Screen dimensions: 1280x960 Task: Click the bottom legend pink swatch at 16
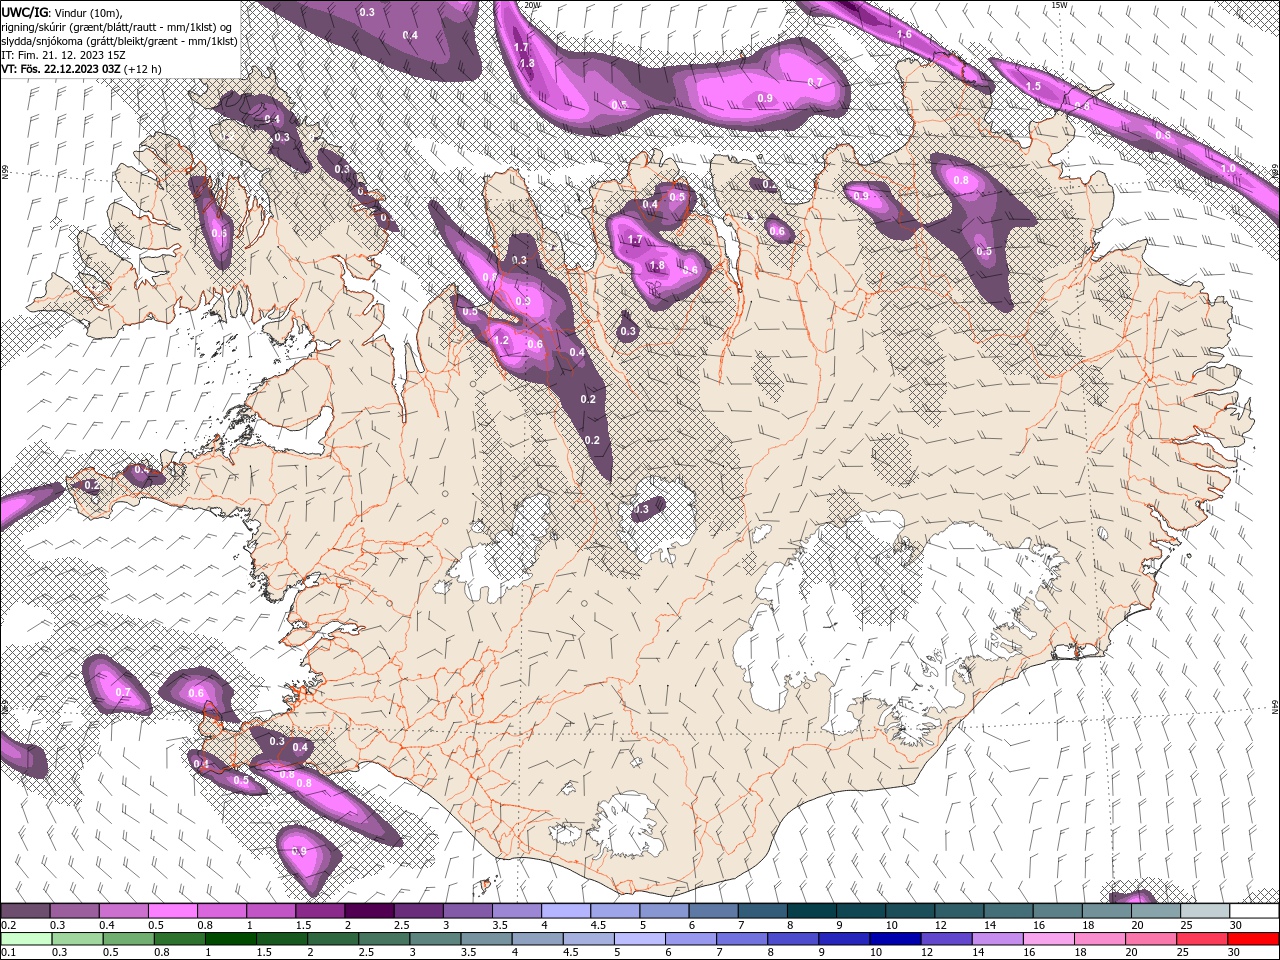1049,939
